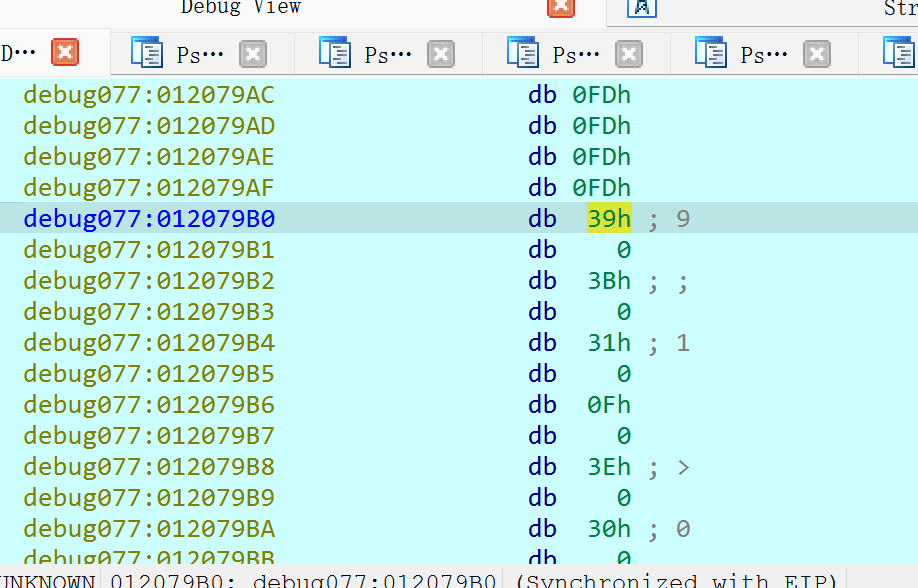This screenshot has height=588, width=918.
Task: Close the active "D…" subview tab
Action: click(65, 52)
